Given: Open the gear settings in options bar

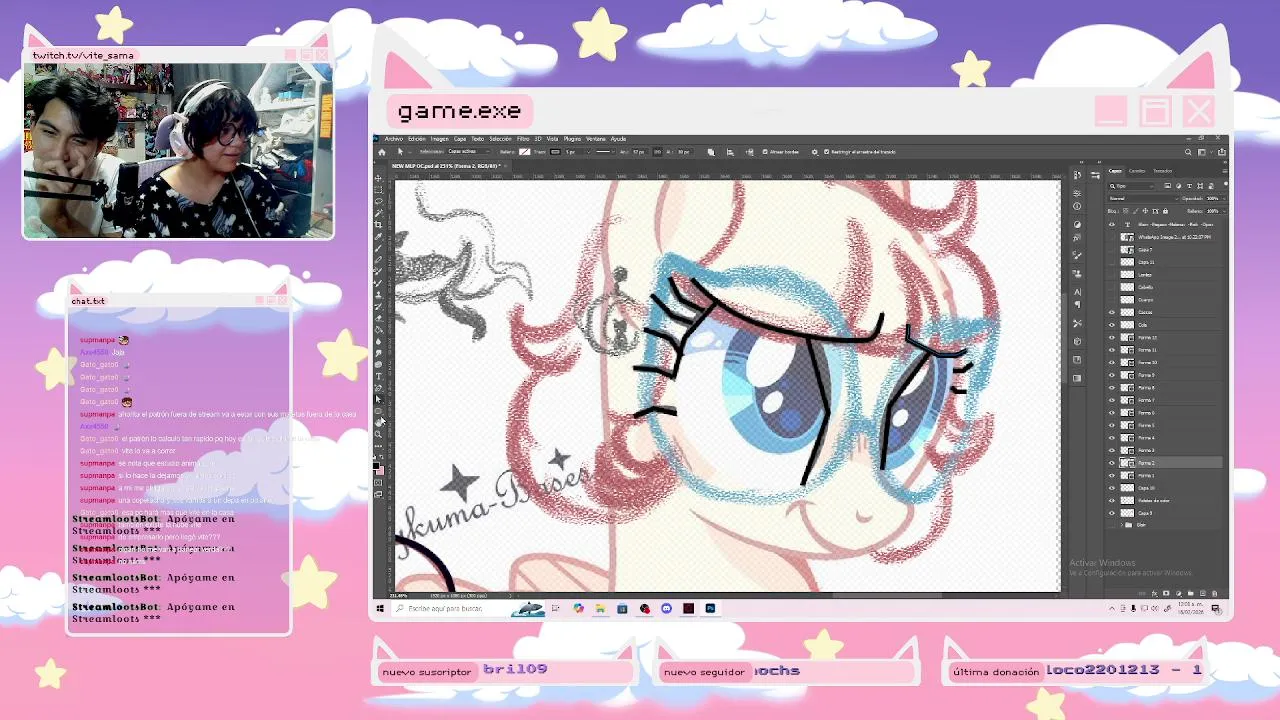Looking at the screenshot, I should coord(814,152).
